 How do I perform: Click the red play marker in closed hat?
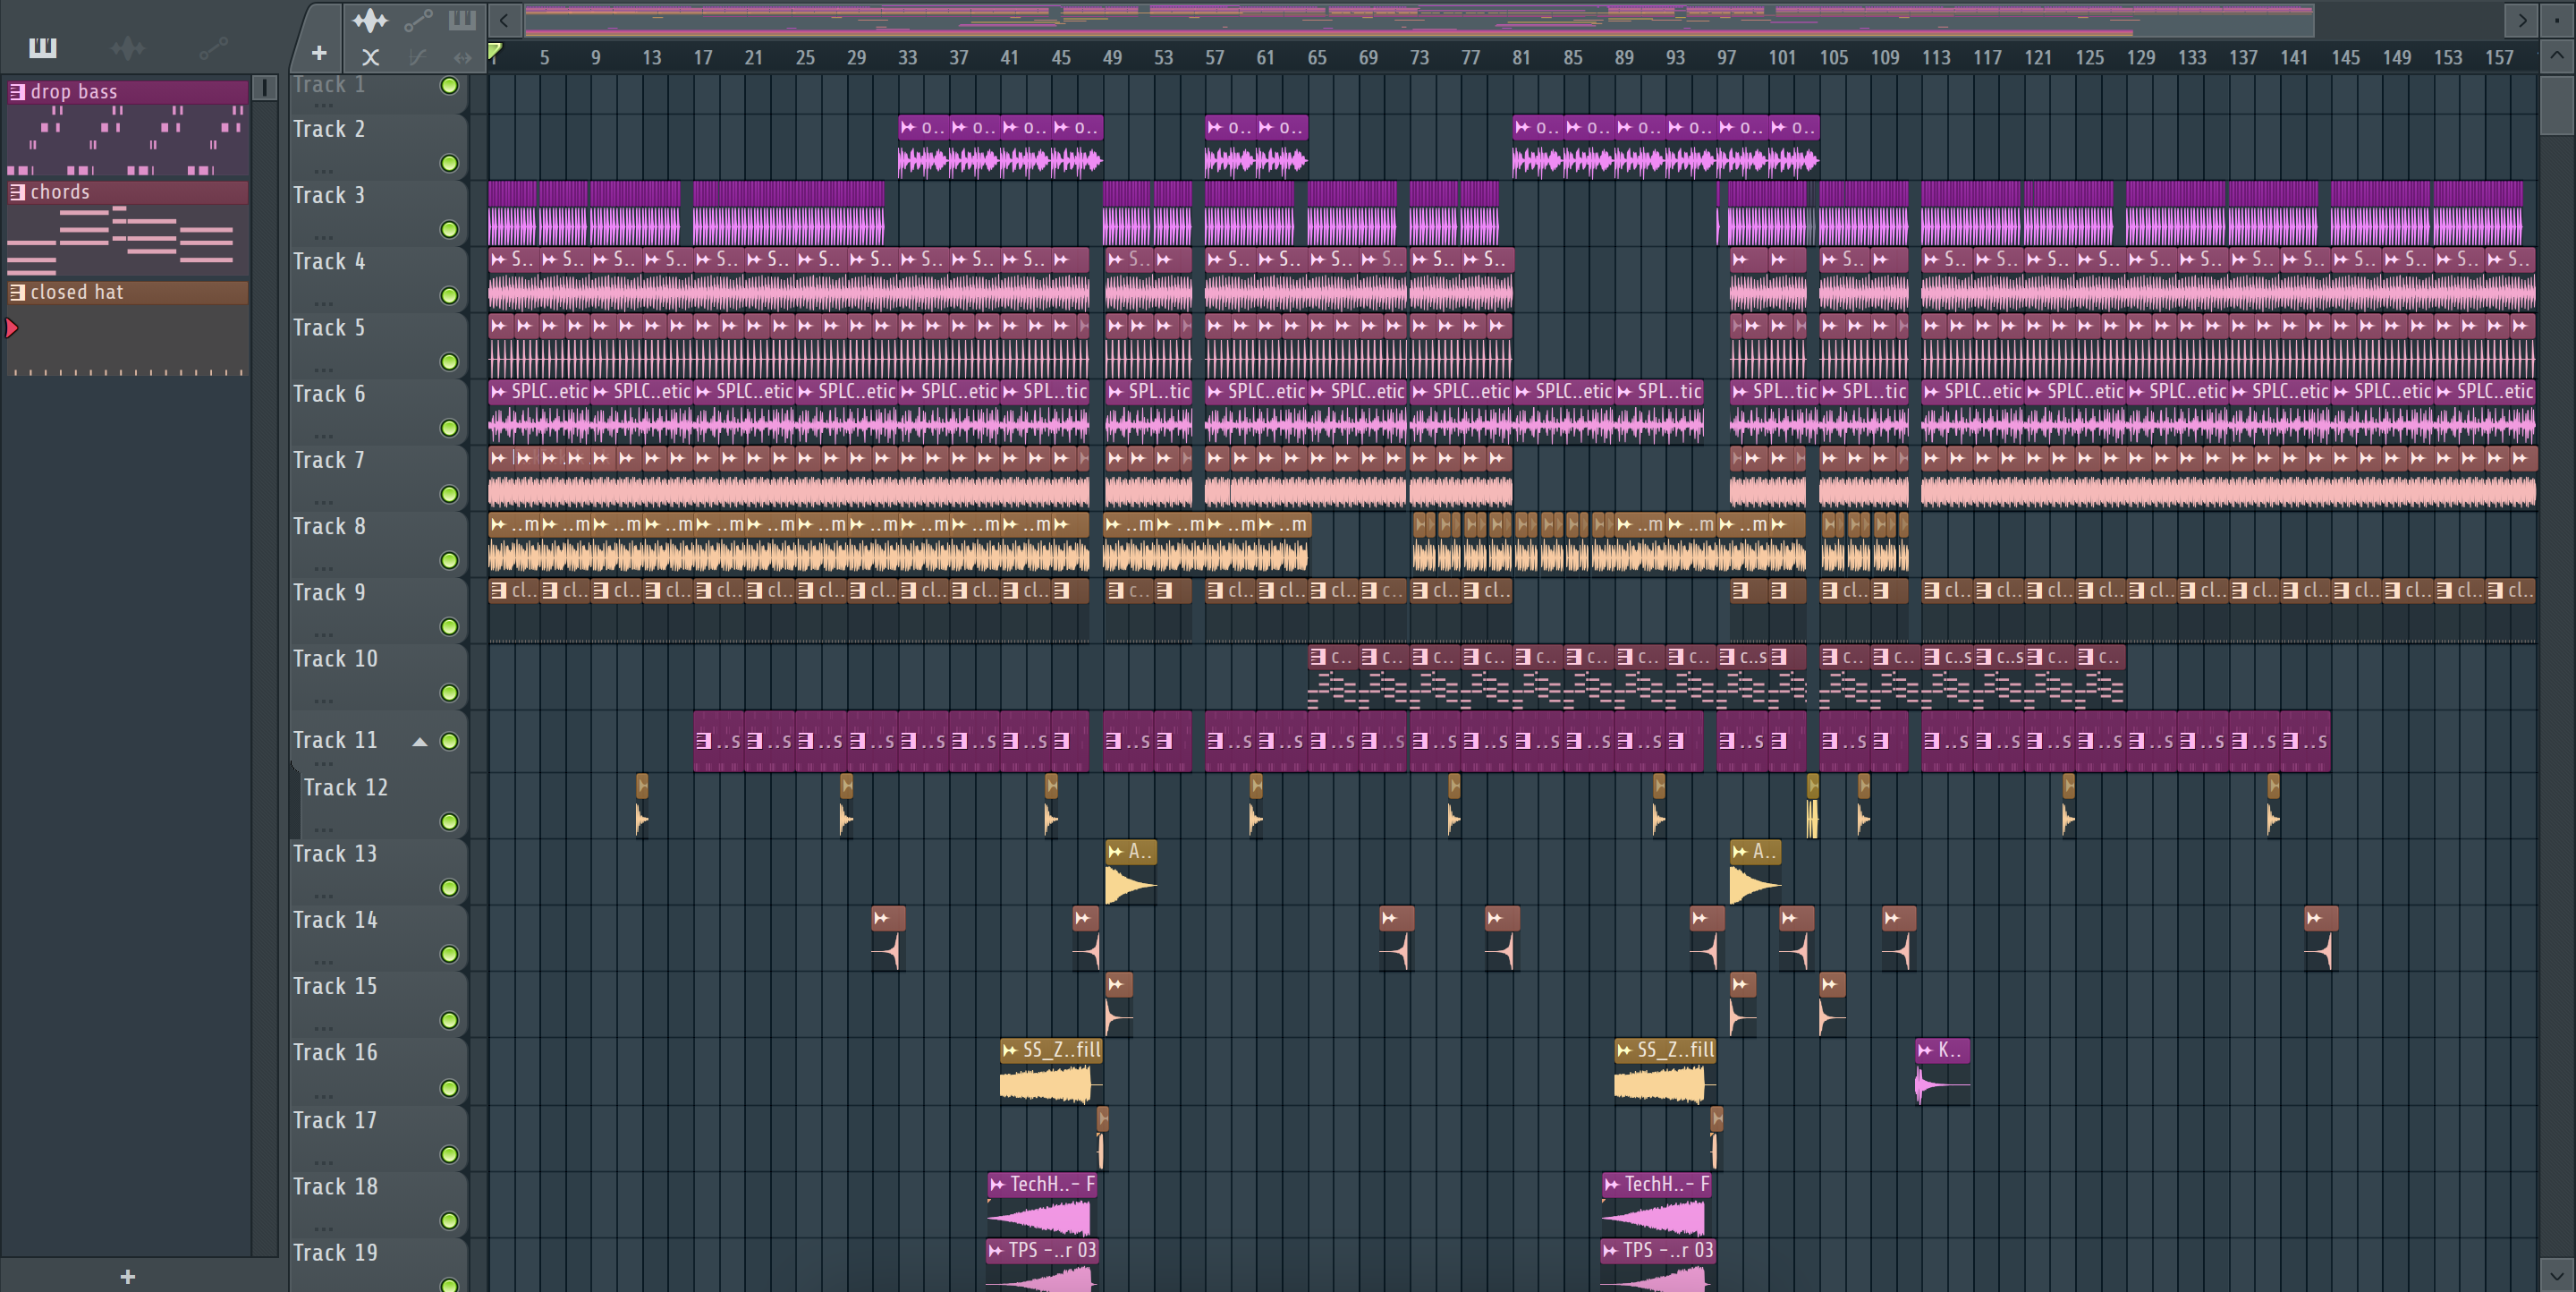coord(12,328)
